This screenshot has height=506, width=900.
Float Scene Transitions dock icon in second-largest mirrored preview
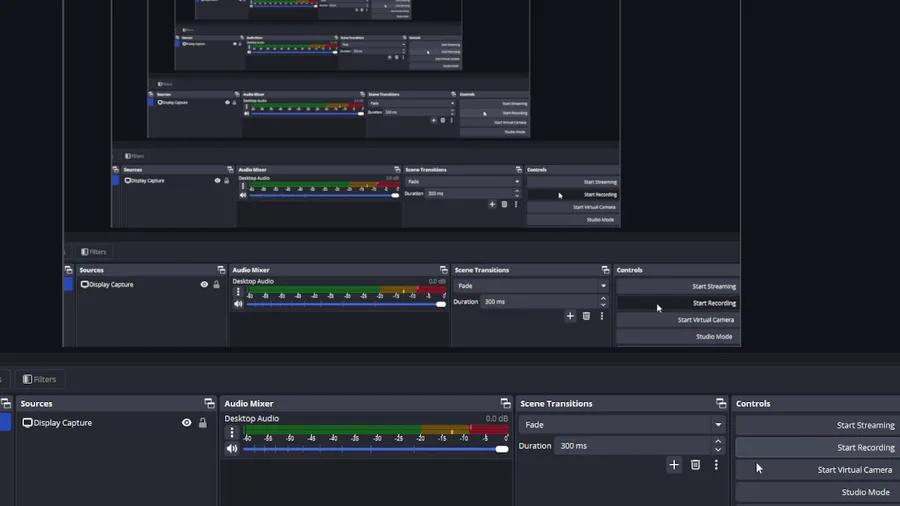point(518,170)
